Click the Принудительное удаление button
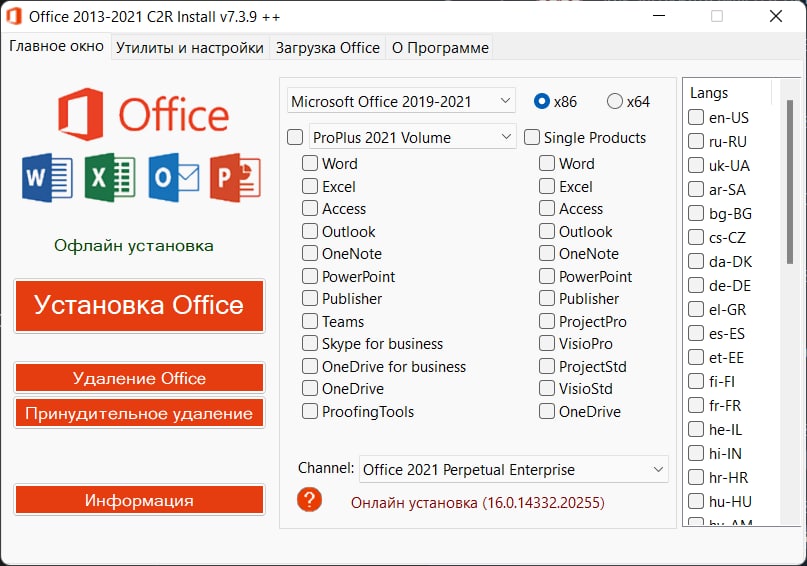This screenshot has height=566, width=807. [139, 413]
